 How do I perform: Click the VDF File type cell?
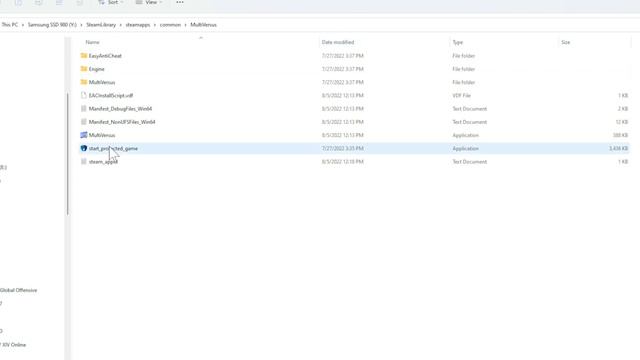click(462, 96)
